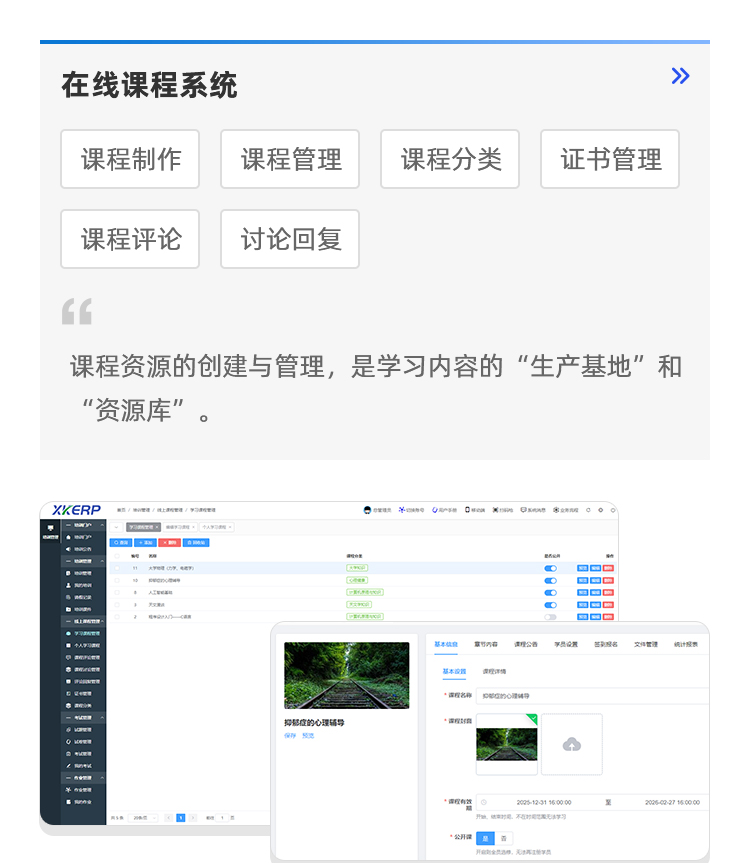Click the clock icon in course validity field
This screenshot has width=750, height=863.
coord(484,802)
